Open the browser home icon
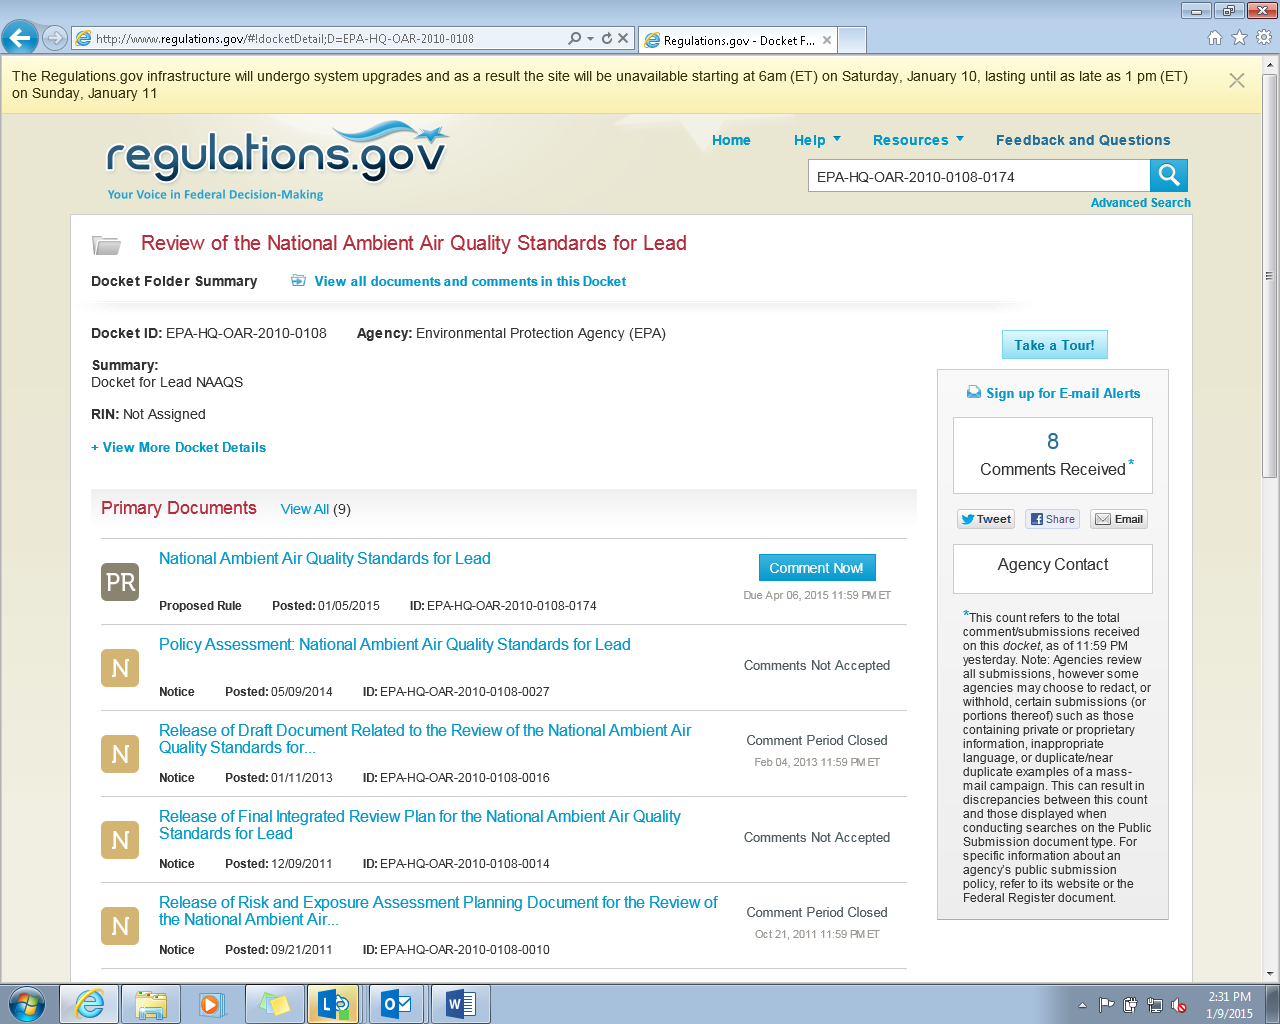 pyautogui.click(x=1214, y=38)
